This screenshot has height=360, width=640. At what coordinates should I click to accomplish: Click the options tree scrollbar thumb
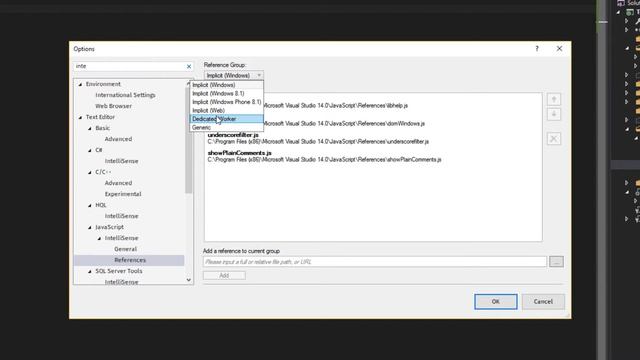[x=188, y=140]
